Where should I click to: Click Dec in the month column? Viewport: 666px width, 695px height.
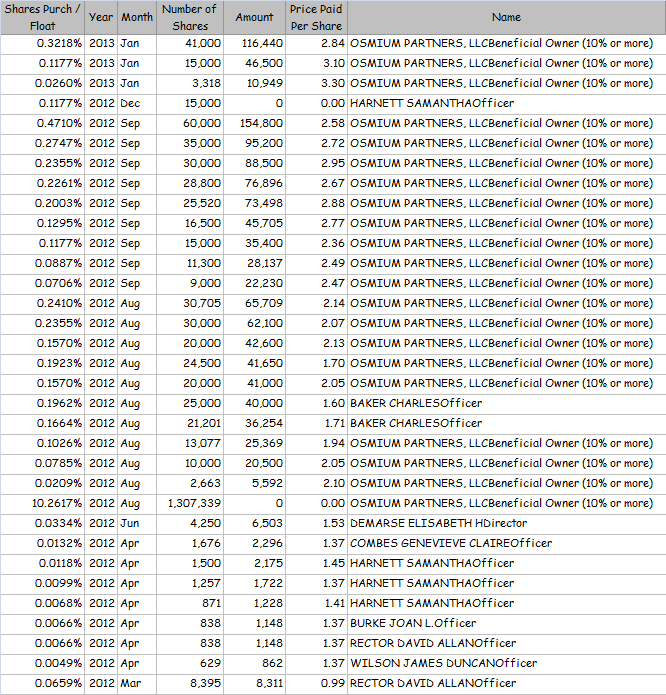point(137,103)
